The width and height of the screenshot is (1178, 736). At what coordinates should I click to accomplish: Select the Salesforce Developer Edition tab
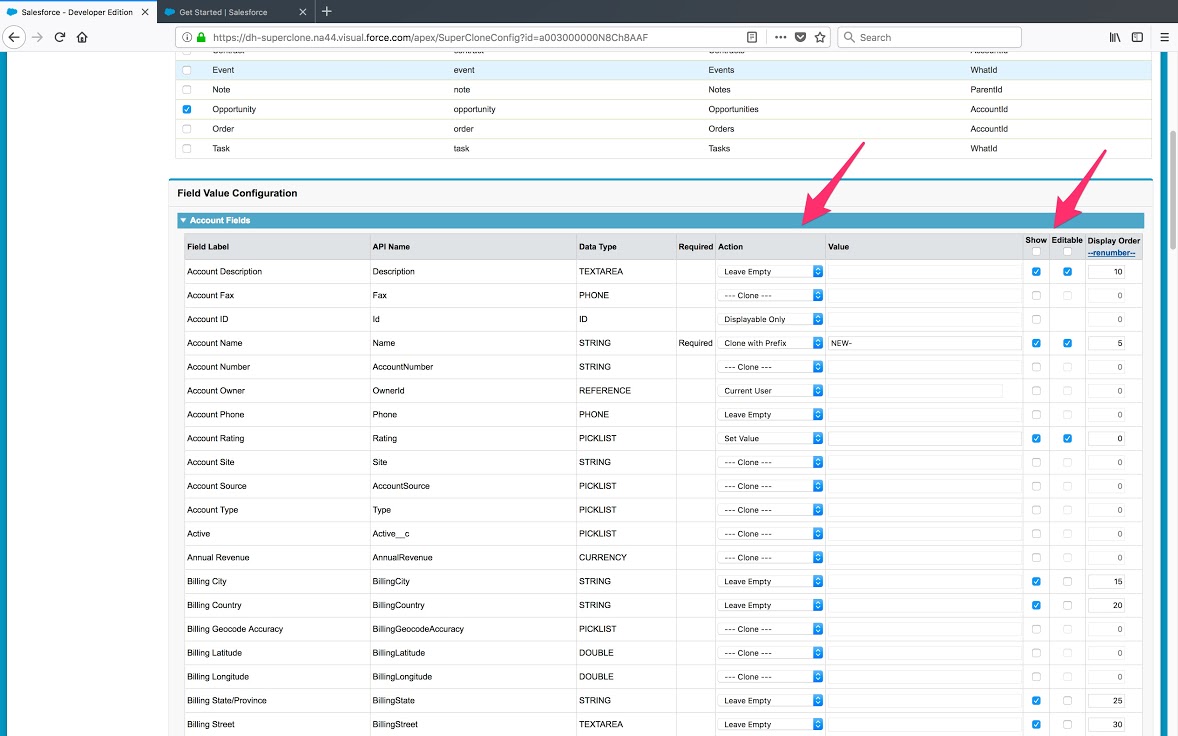click(76, 12)
